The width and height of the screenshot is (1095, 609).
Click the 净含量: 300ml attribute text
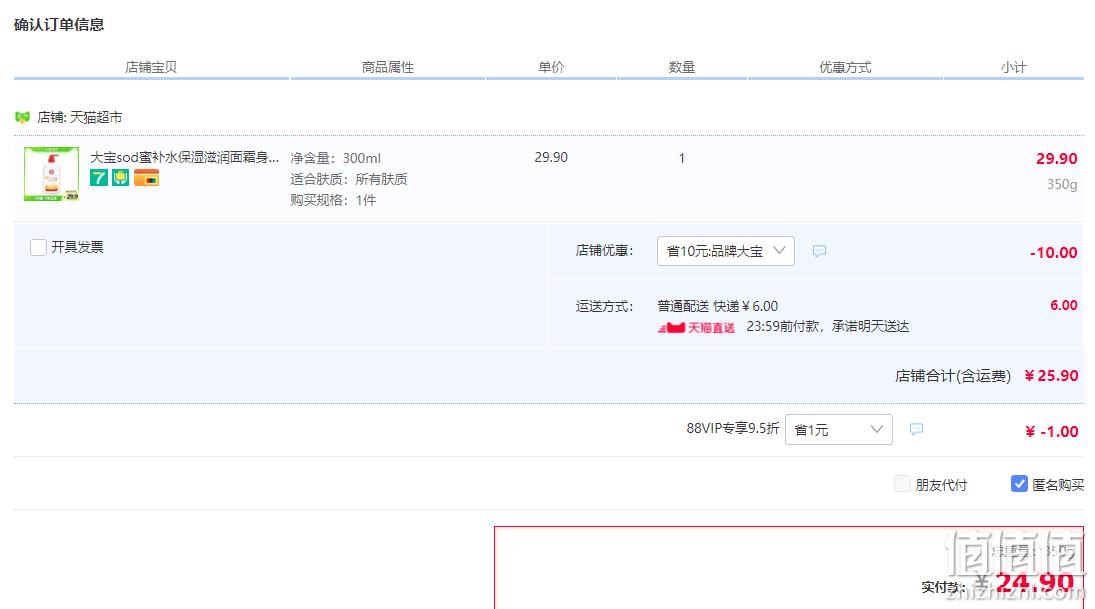click(335, 158)
